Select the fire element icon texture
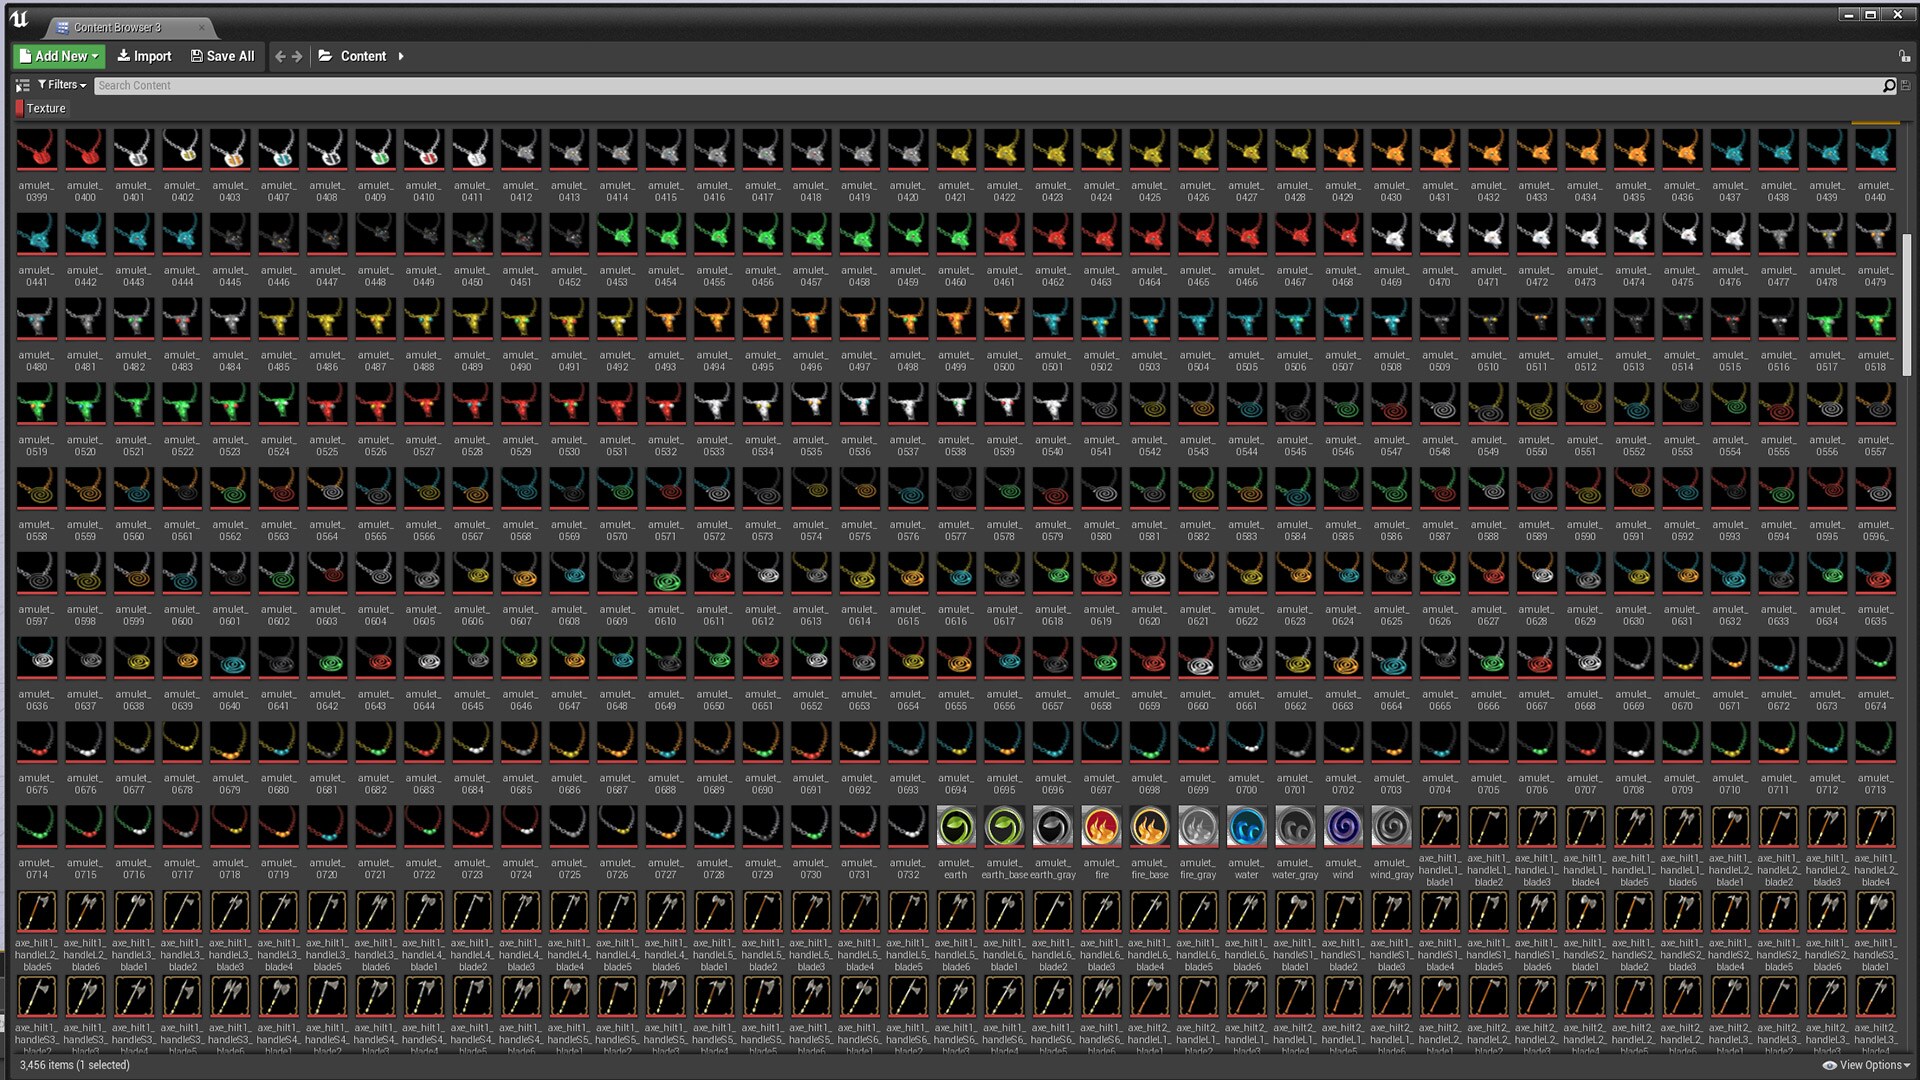Screen dimensions: 1920x1080 [1101, 828]
